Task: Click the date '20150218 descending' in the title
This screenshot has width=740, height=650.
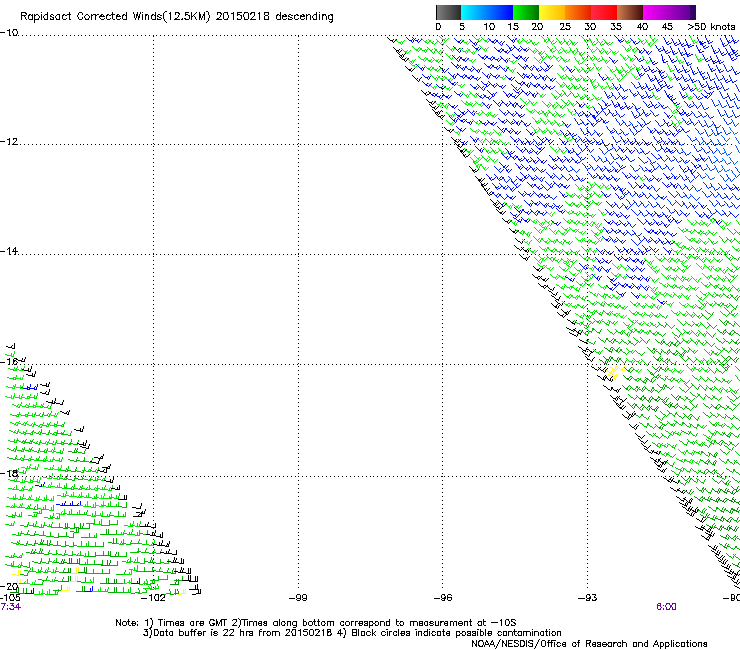Action: coord(275,16)
